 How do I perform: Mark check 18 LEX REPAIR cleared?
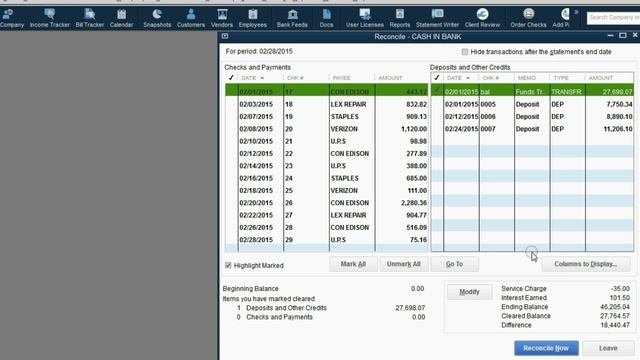pos(326,104)
